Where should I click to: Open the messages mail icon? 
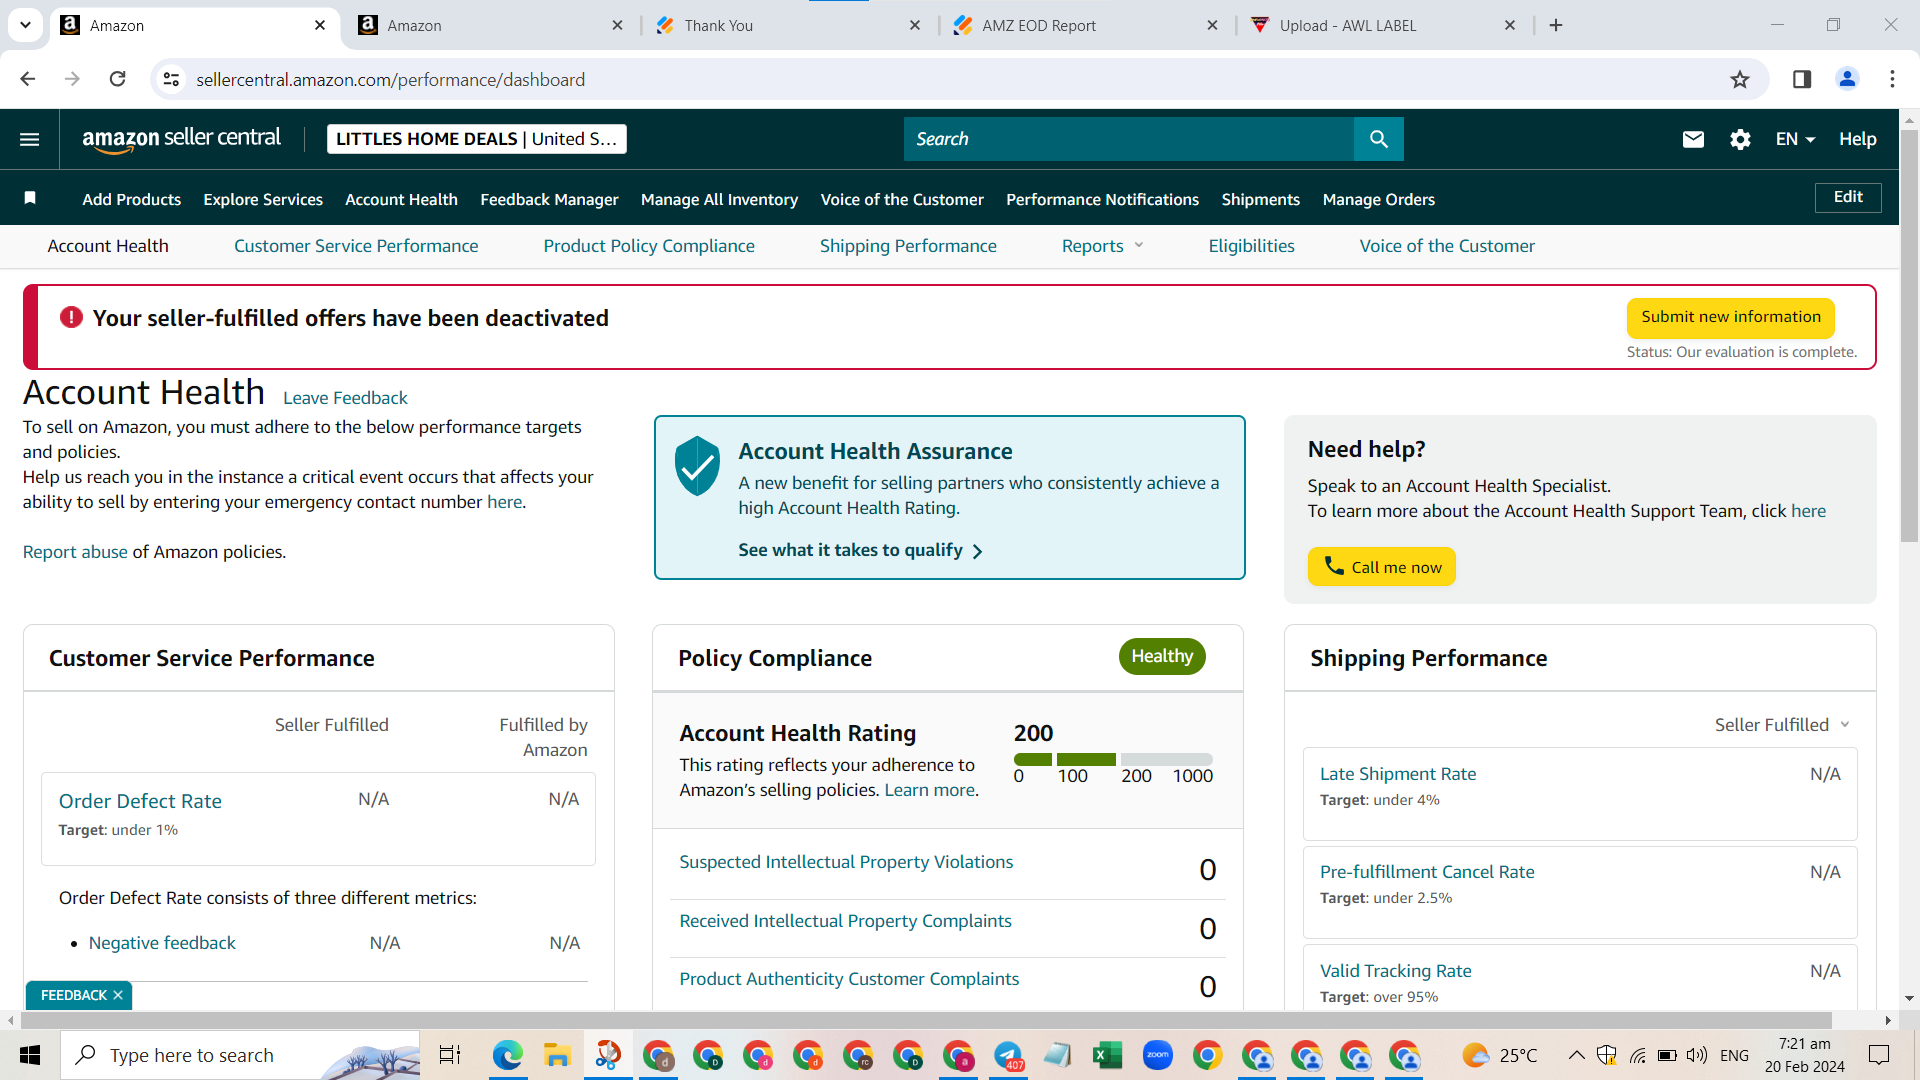click(1693, 139)
